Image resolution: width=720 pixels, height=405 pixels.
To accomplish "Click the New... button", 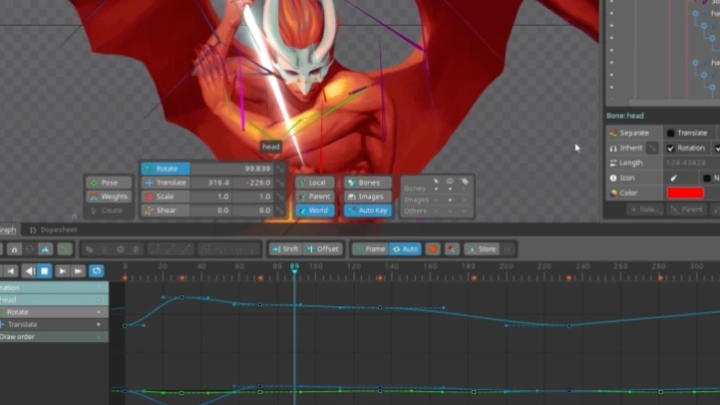I will (645, 209).
